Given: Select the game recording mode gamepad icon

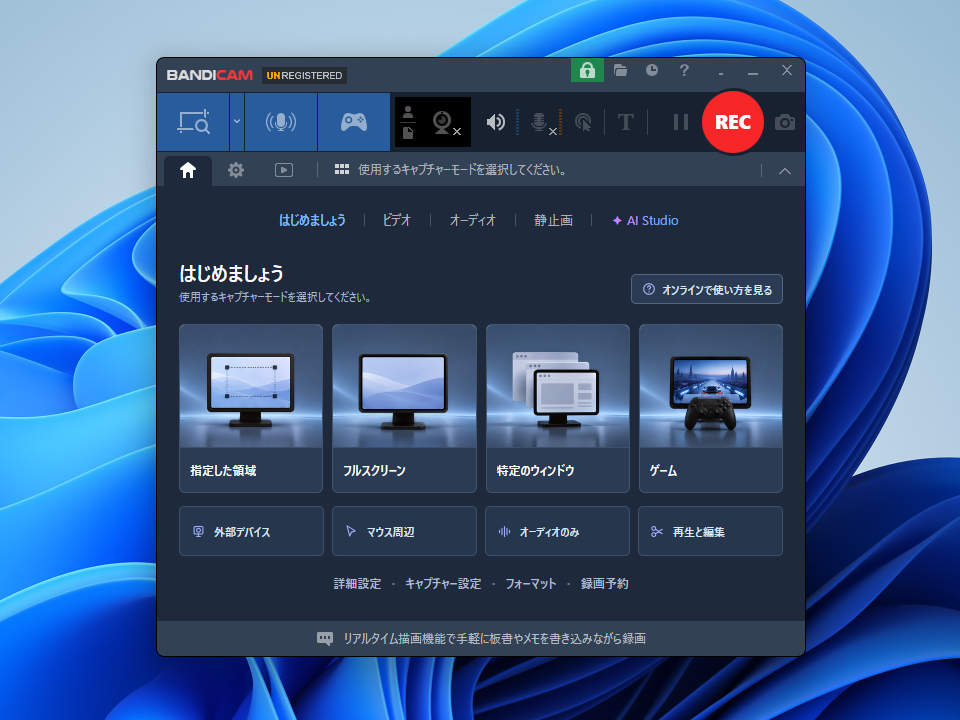Looking at the screenshot, I should tap(354, 122).
